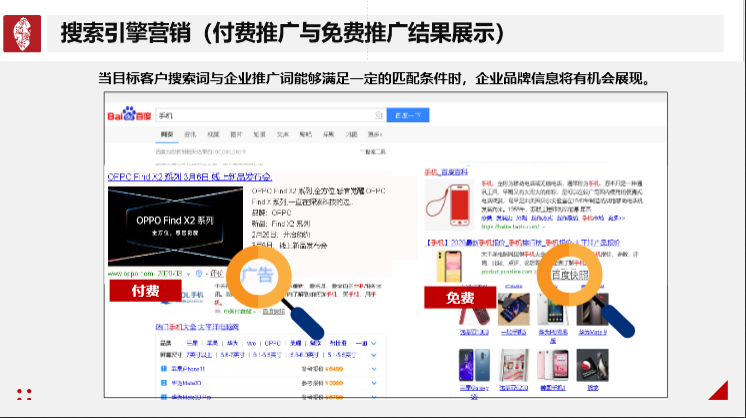This screenshot has width=746, height=418.
Task: Click the camera image-search icon in the search box
Action: 378,115
